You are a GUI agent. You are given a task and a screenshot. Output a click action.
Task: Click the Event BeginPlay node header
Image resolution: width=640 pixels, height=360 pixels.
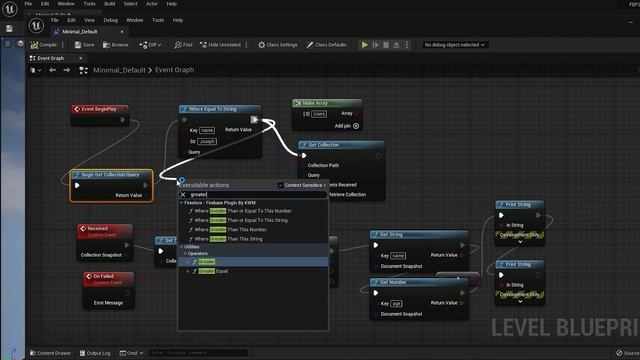pos(100,109)
